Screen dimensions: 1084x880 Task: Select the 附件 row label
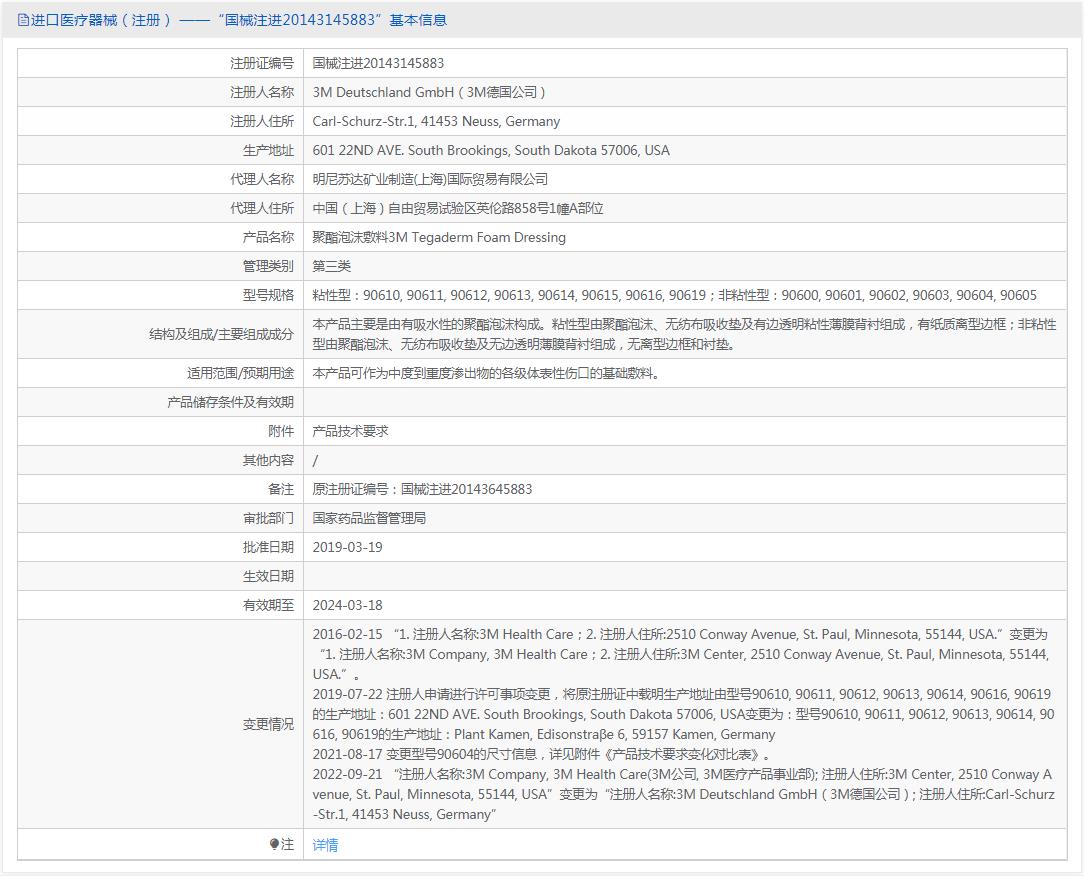(281, 432)
